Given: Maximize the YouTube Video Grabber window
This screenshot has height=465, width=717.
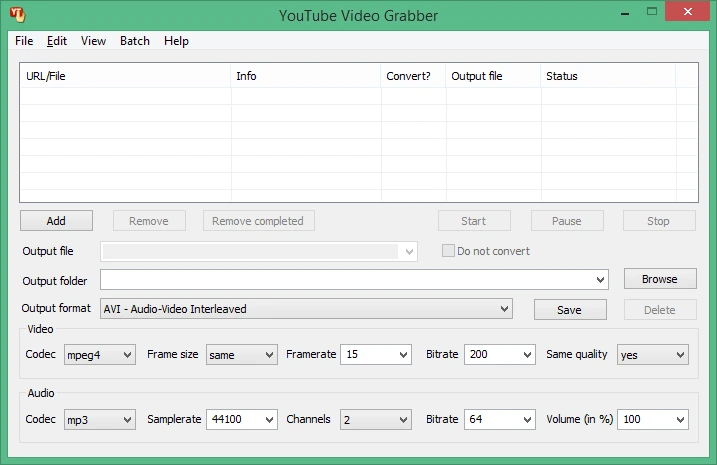Looking at the screenshot, I should (x=652, y=11).
